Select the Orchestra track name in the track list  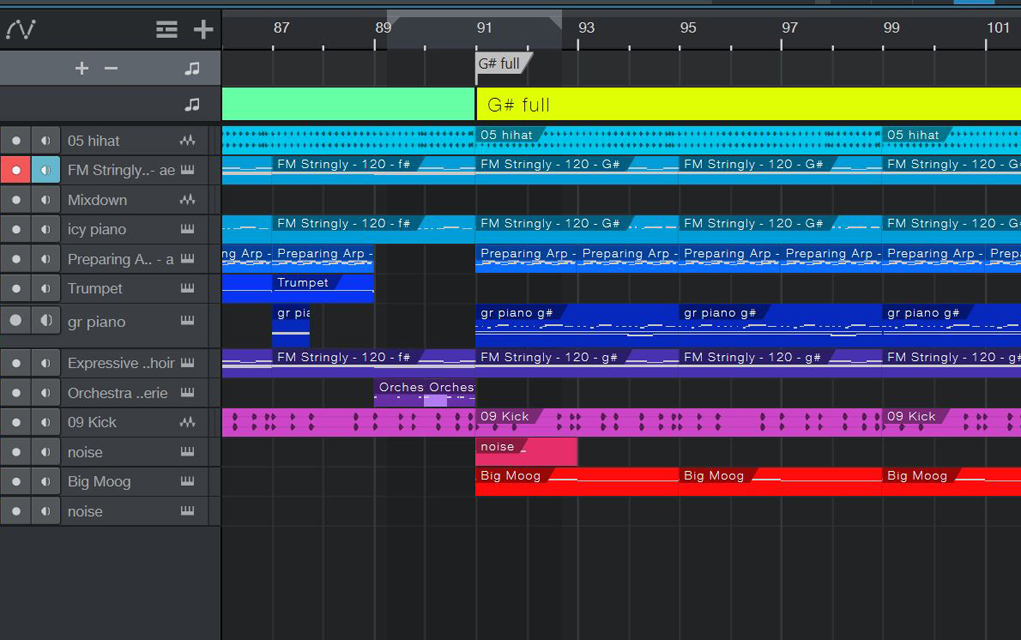pyautogui.click(x=117, y=393)
